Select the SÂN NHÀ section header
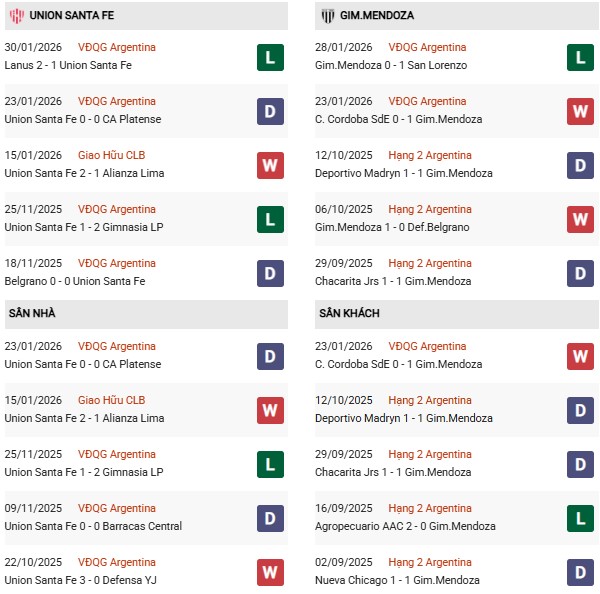600x594 pixels. pos(32,314)
